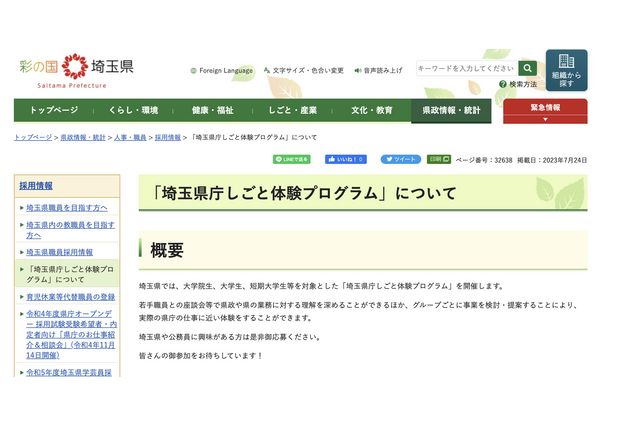
Task: Click トップページ breadcrumb link
Action: click(x=33, y=138)
